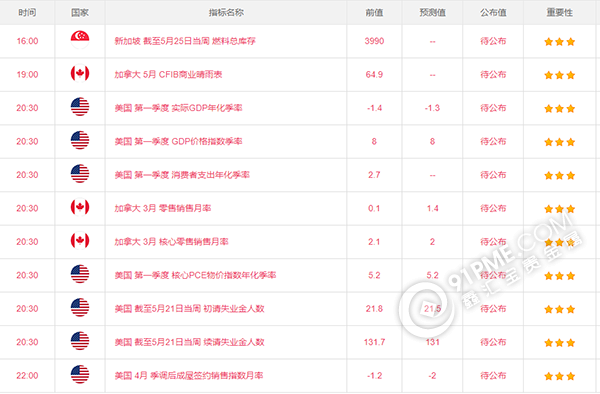600x394 pixels.
Task: Open 加拿大 3月 零售销售月率 link
Action: click(x=163, y=208)
